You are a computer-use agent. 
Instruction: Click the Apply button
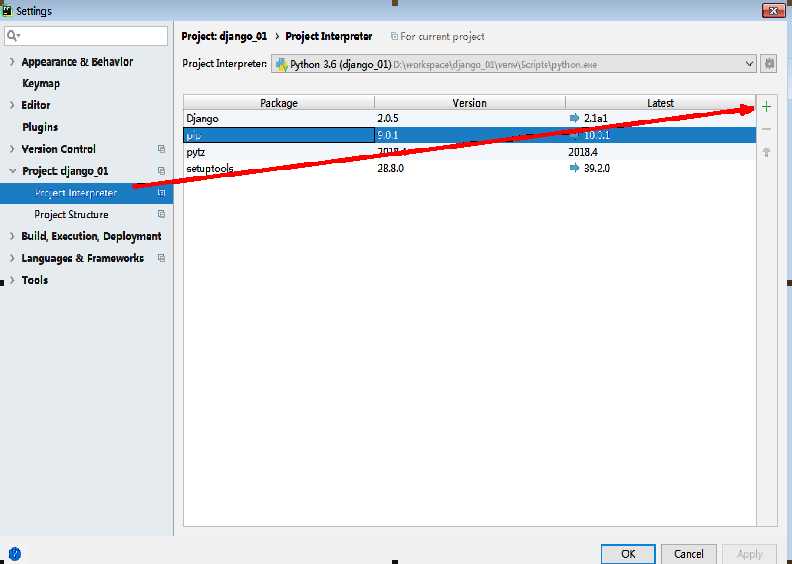coord(750,554)
